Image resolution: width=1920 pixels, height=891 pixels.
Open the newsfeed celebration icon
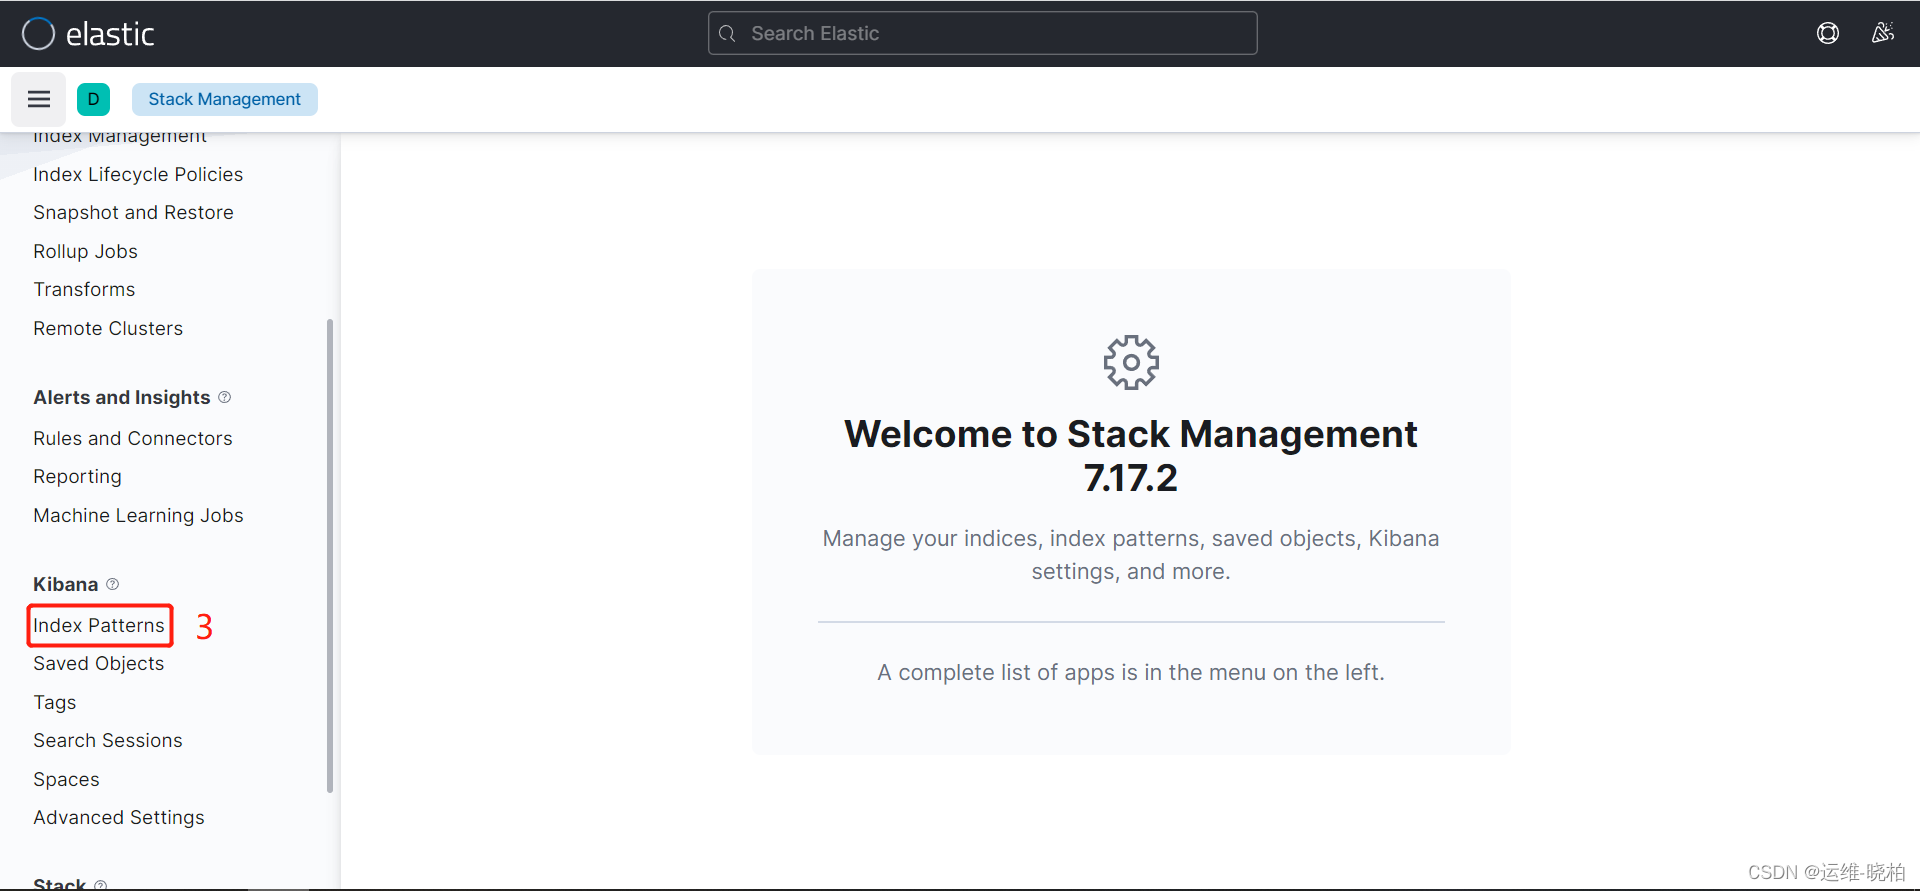click(1883, 33)
